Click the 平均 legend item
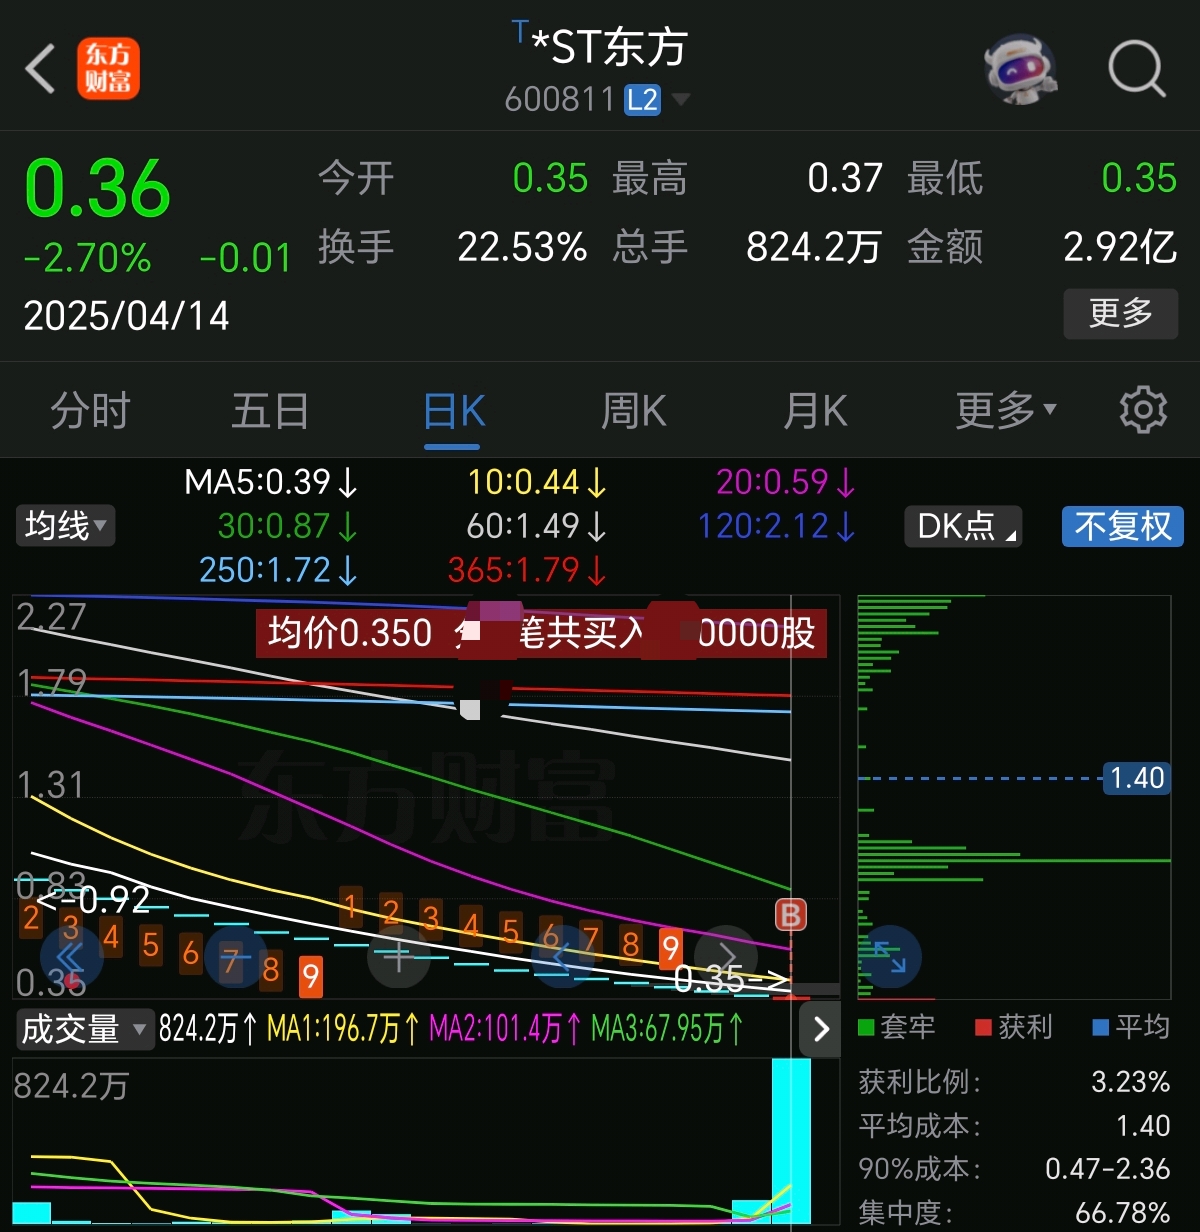 (1131, 1027)
